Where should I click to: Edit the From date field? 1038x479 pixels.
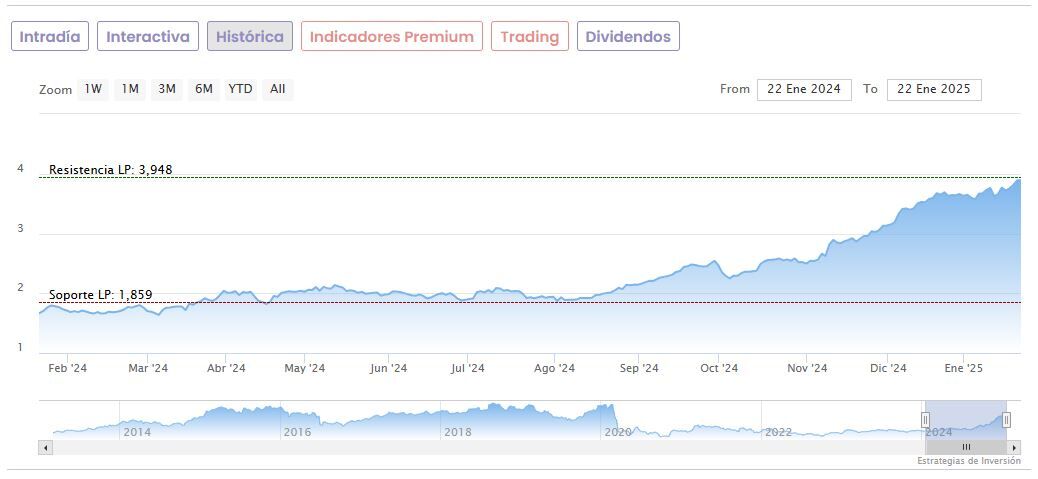point(804,89)
